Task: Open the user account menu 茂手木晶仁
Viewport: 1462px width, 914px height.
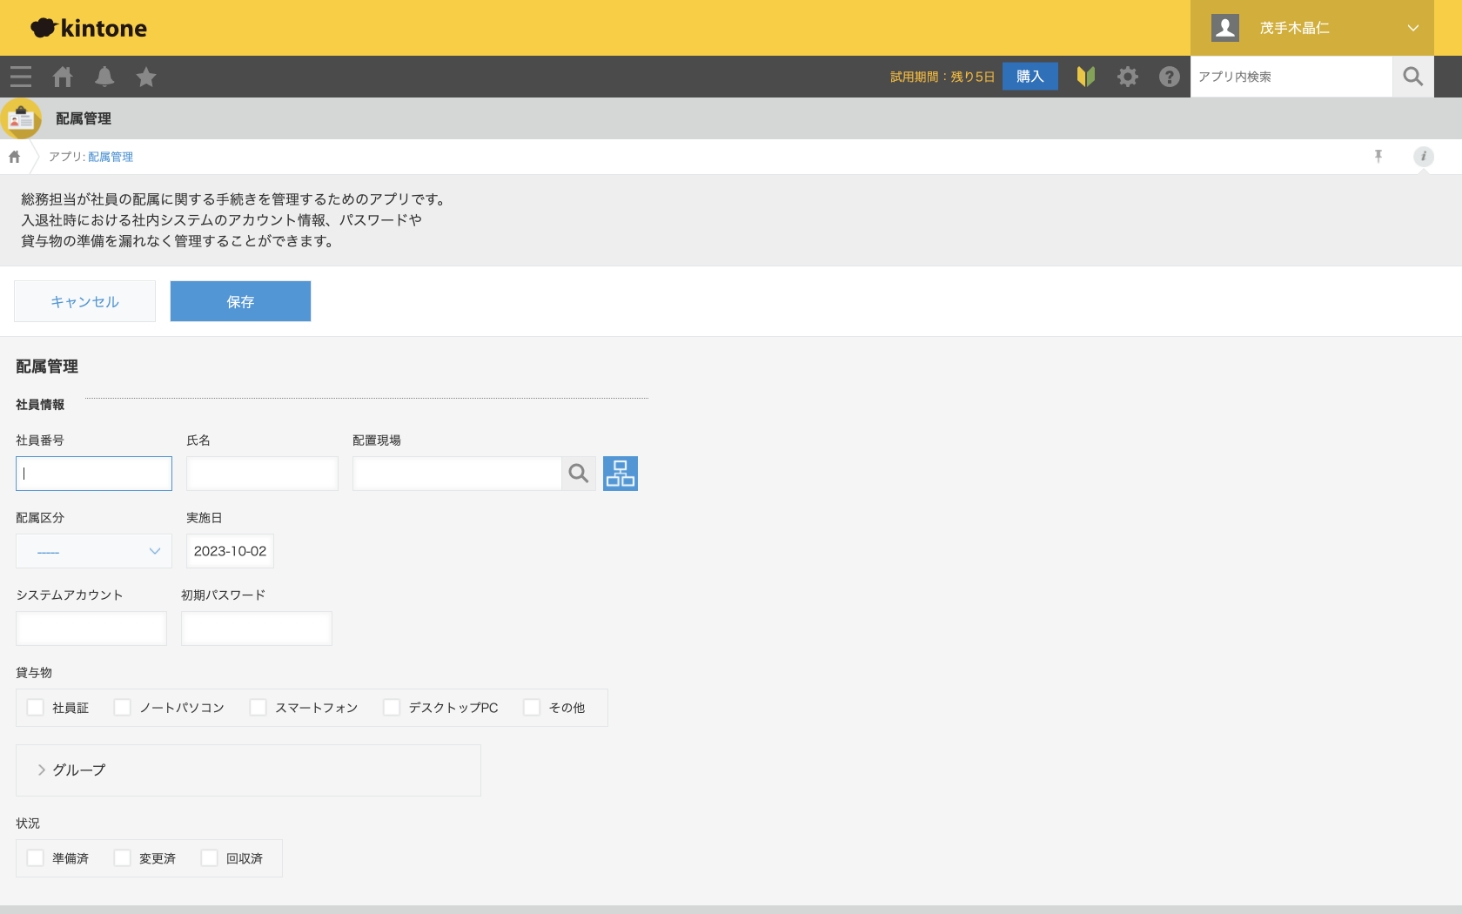Action: point(1312,28)
